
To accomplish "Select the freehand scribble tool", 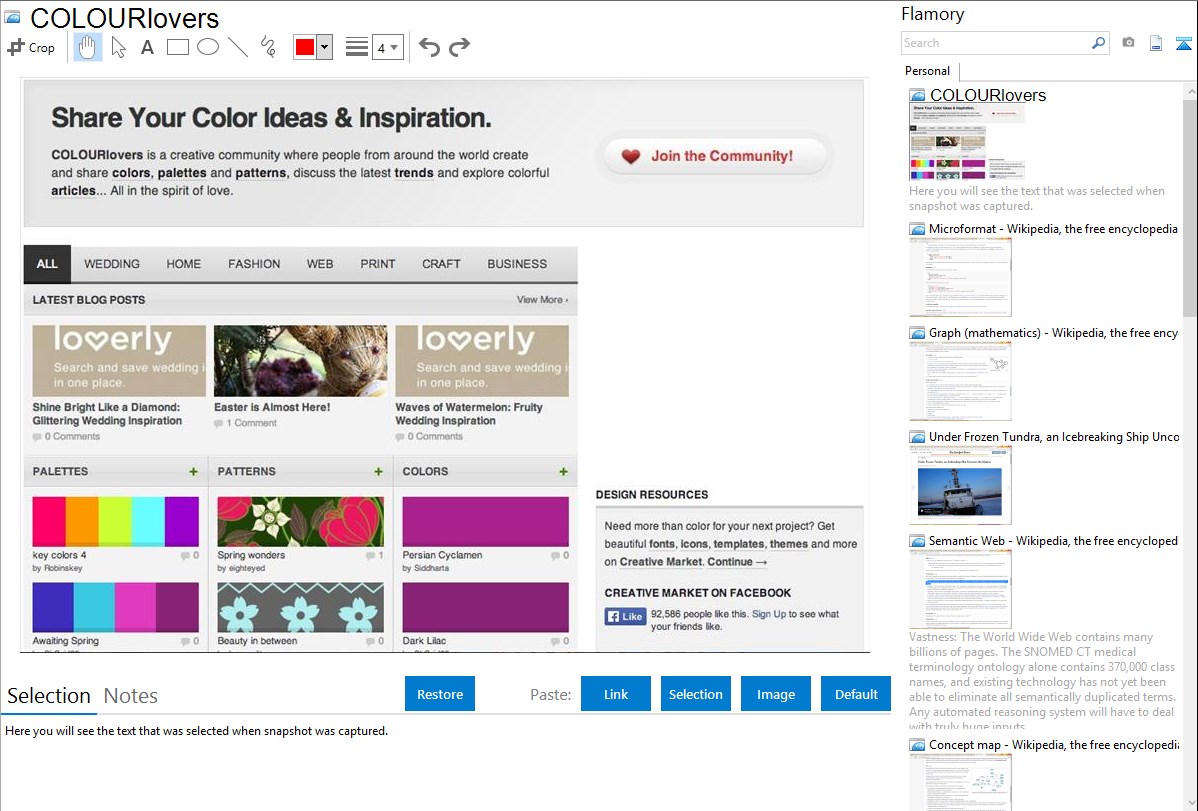I will 268,47.
